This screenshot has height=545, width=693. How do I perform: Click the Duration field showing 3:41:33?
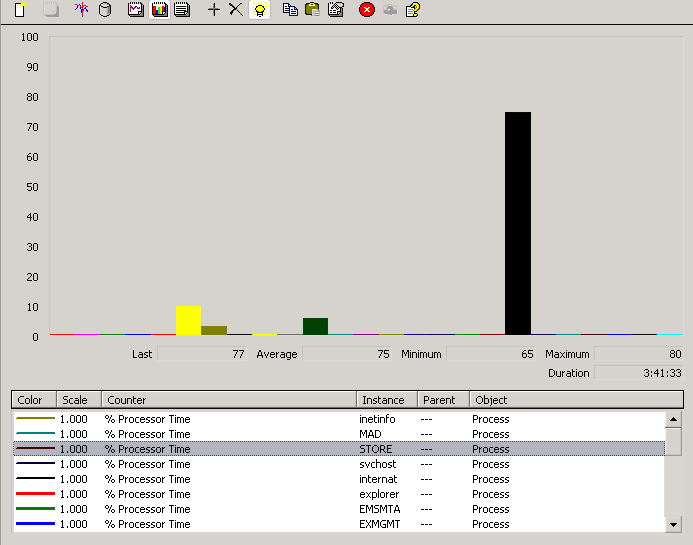(x=639, y=373)
